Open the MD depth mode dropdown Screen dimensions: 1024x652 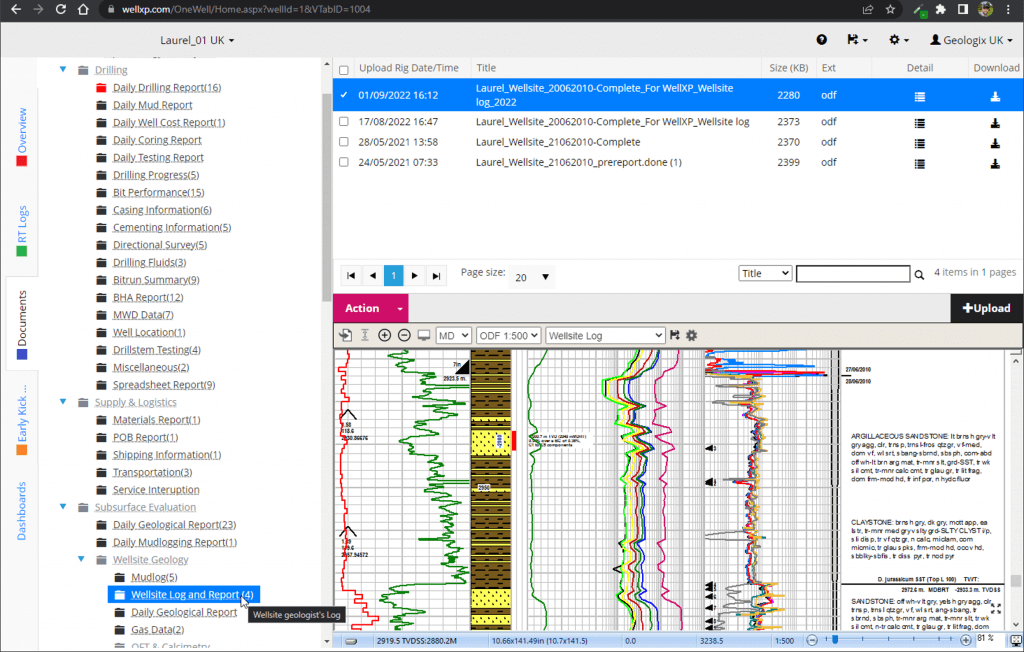(x=453, y=335)
